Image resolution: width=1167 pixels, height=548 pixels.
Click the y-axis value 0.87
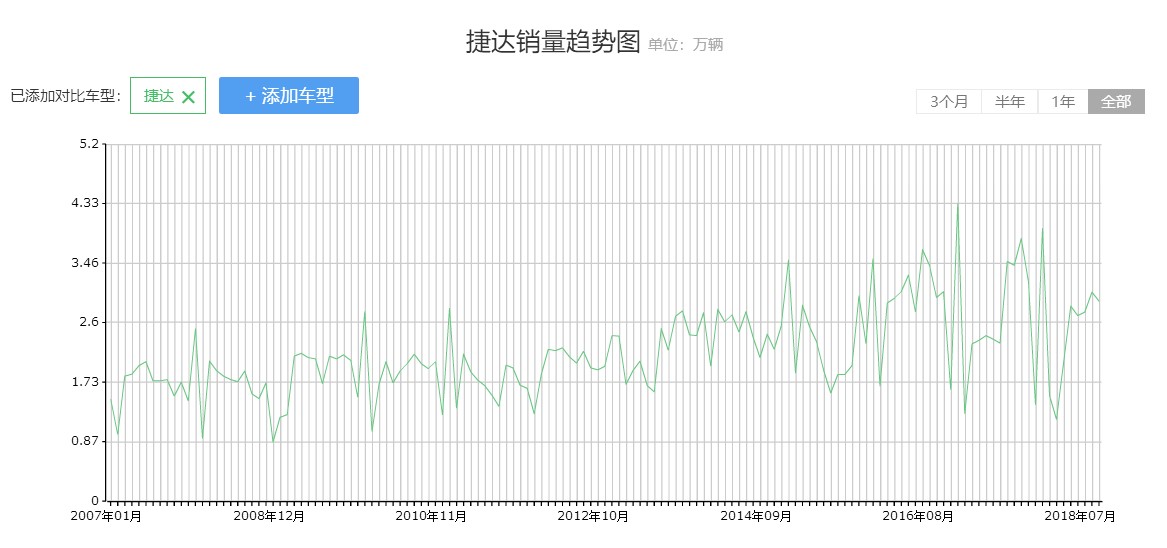pyautogui.click(x=86, y=442)
